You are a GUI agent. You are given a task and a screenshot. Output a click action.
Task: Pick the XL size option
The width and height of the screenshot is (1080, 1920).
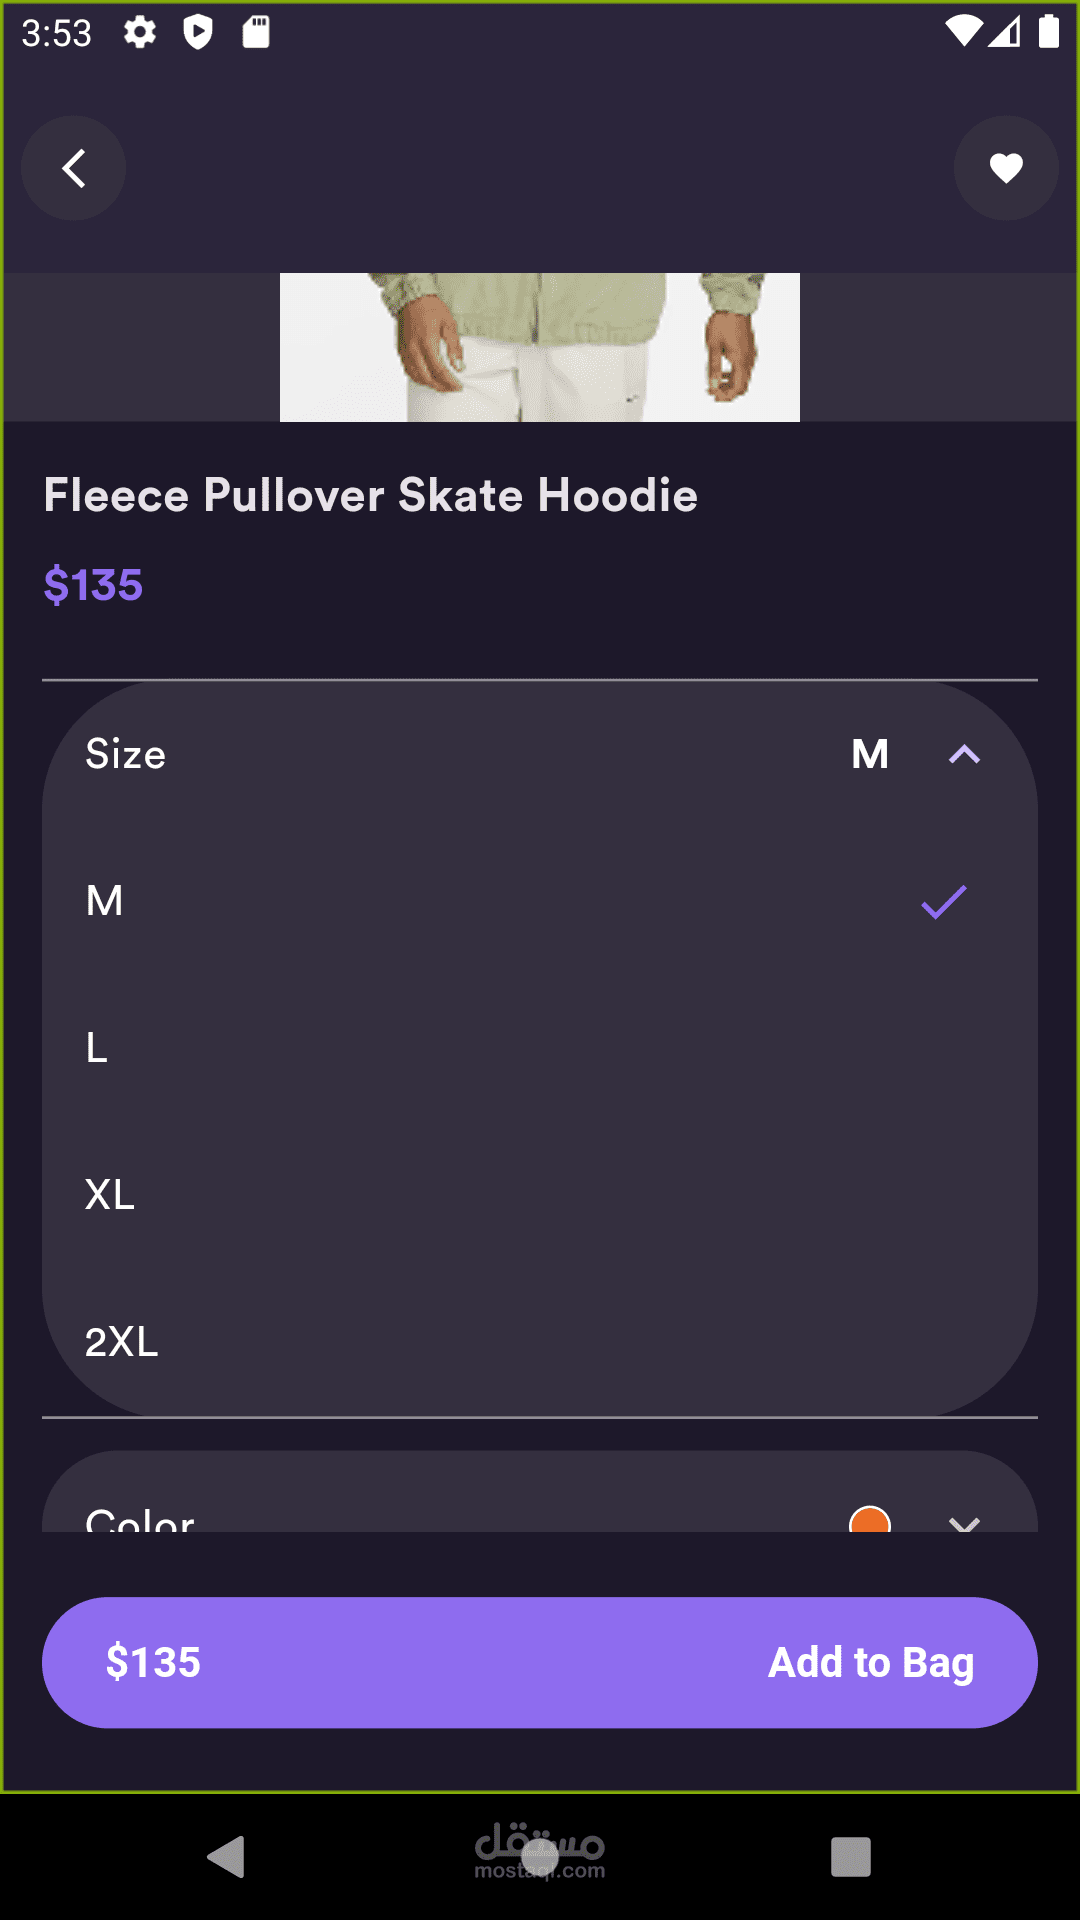pyautogui.click(x=540, y=1195)
